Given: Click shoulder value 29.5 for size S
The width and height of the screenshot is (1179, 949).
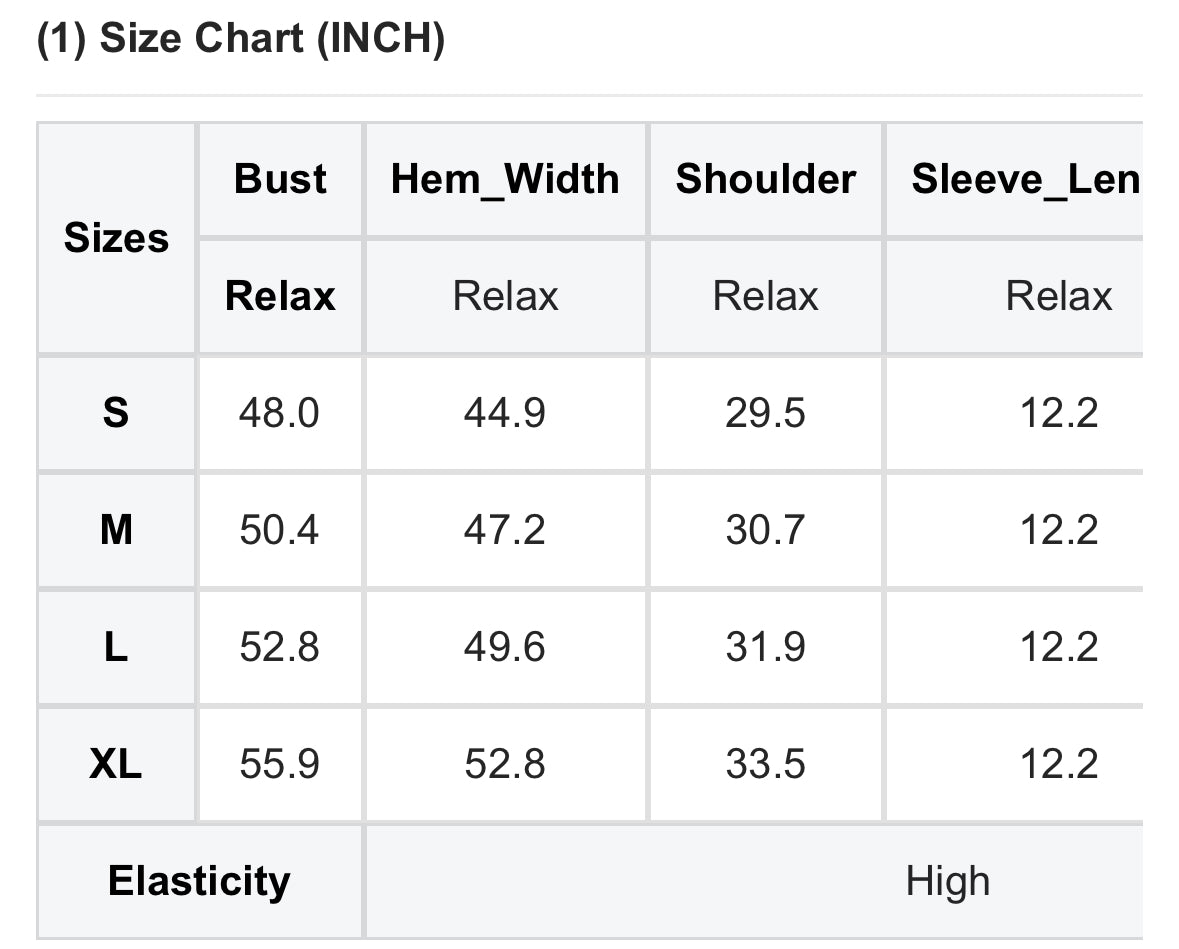Looking at the screenshot, I should point(765,412).
